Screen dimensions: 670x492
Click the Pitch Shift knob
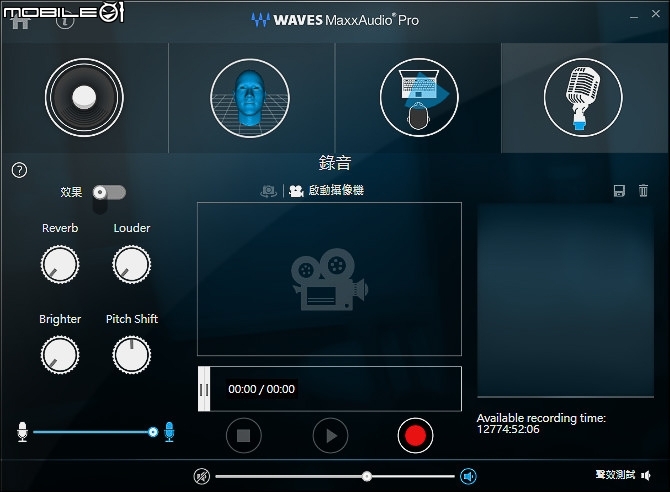pos(132,355)
